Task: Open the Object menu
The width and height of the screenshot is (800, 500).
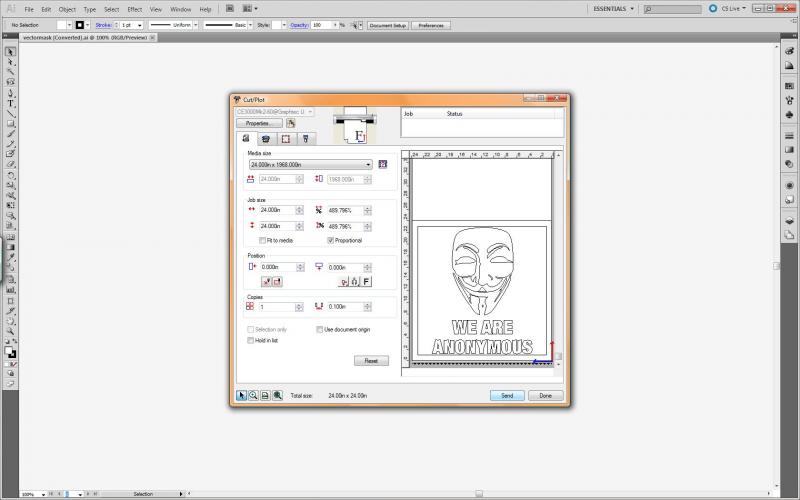Action: [x=67, y=9]
